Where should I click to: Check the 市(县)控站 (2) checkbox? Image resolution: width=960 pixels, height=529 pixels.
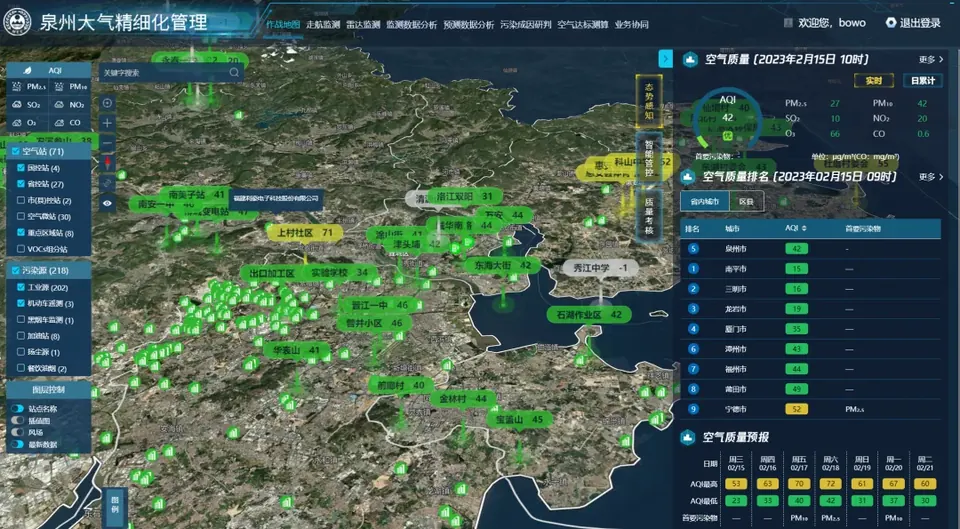pyautogui.click(x=21, y=200)
